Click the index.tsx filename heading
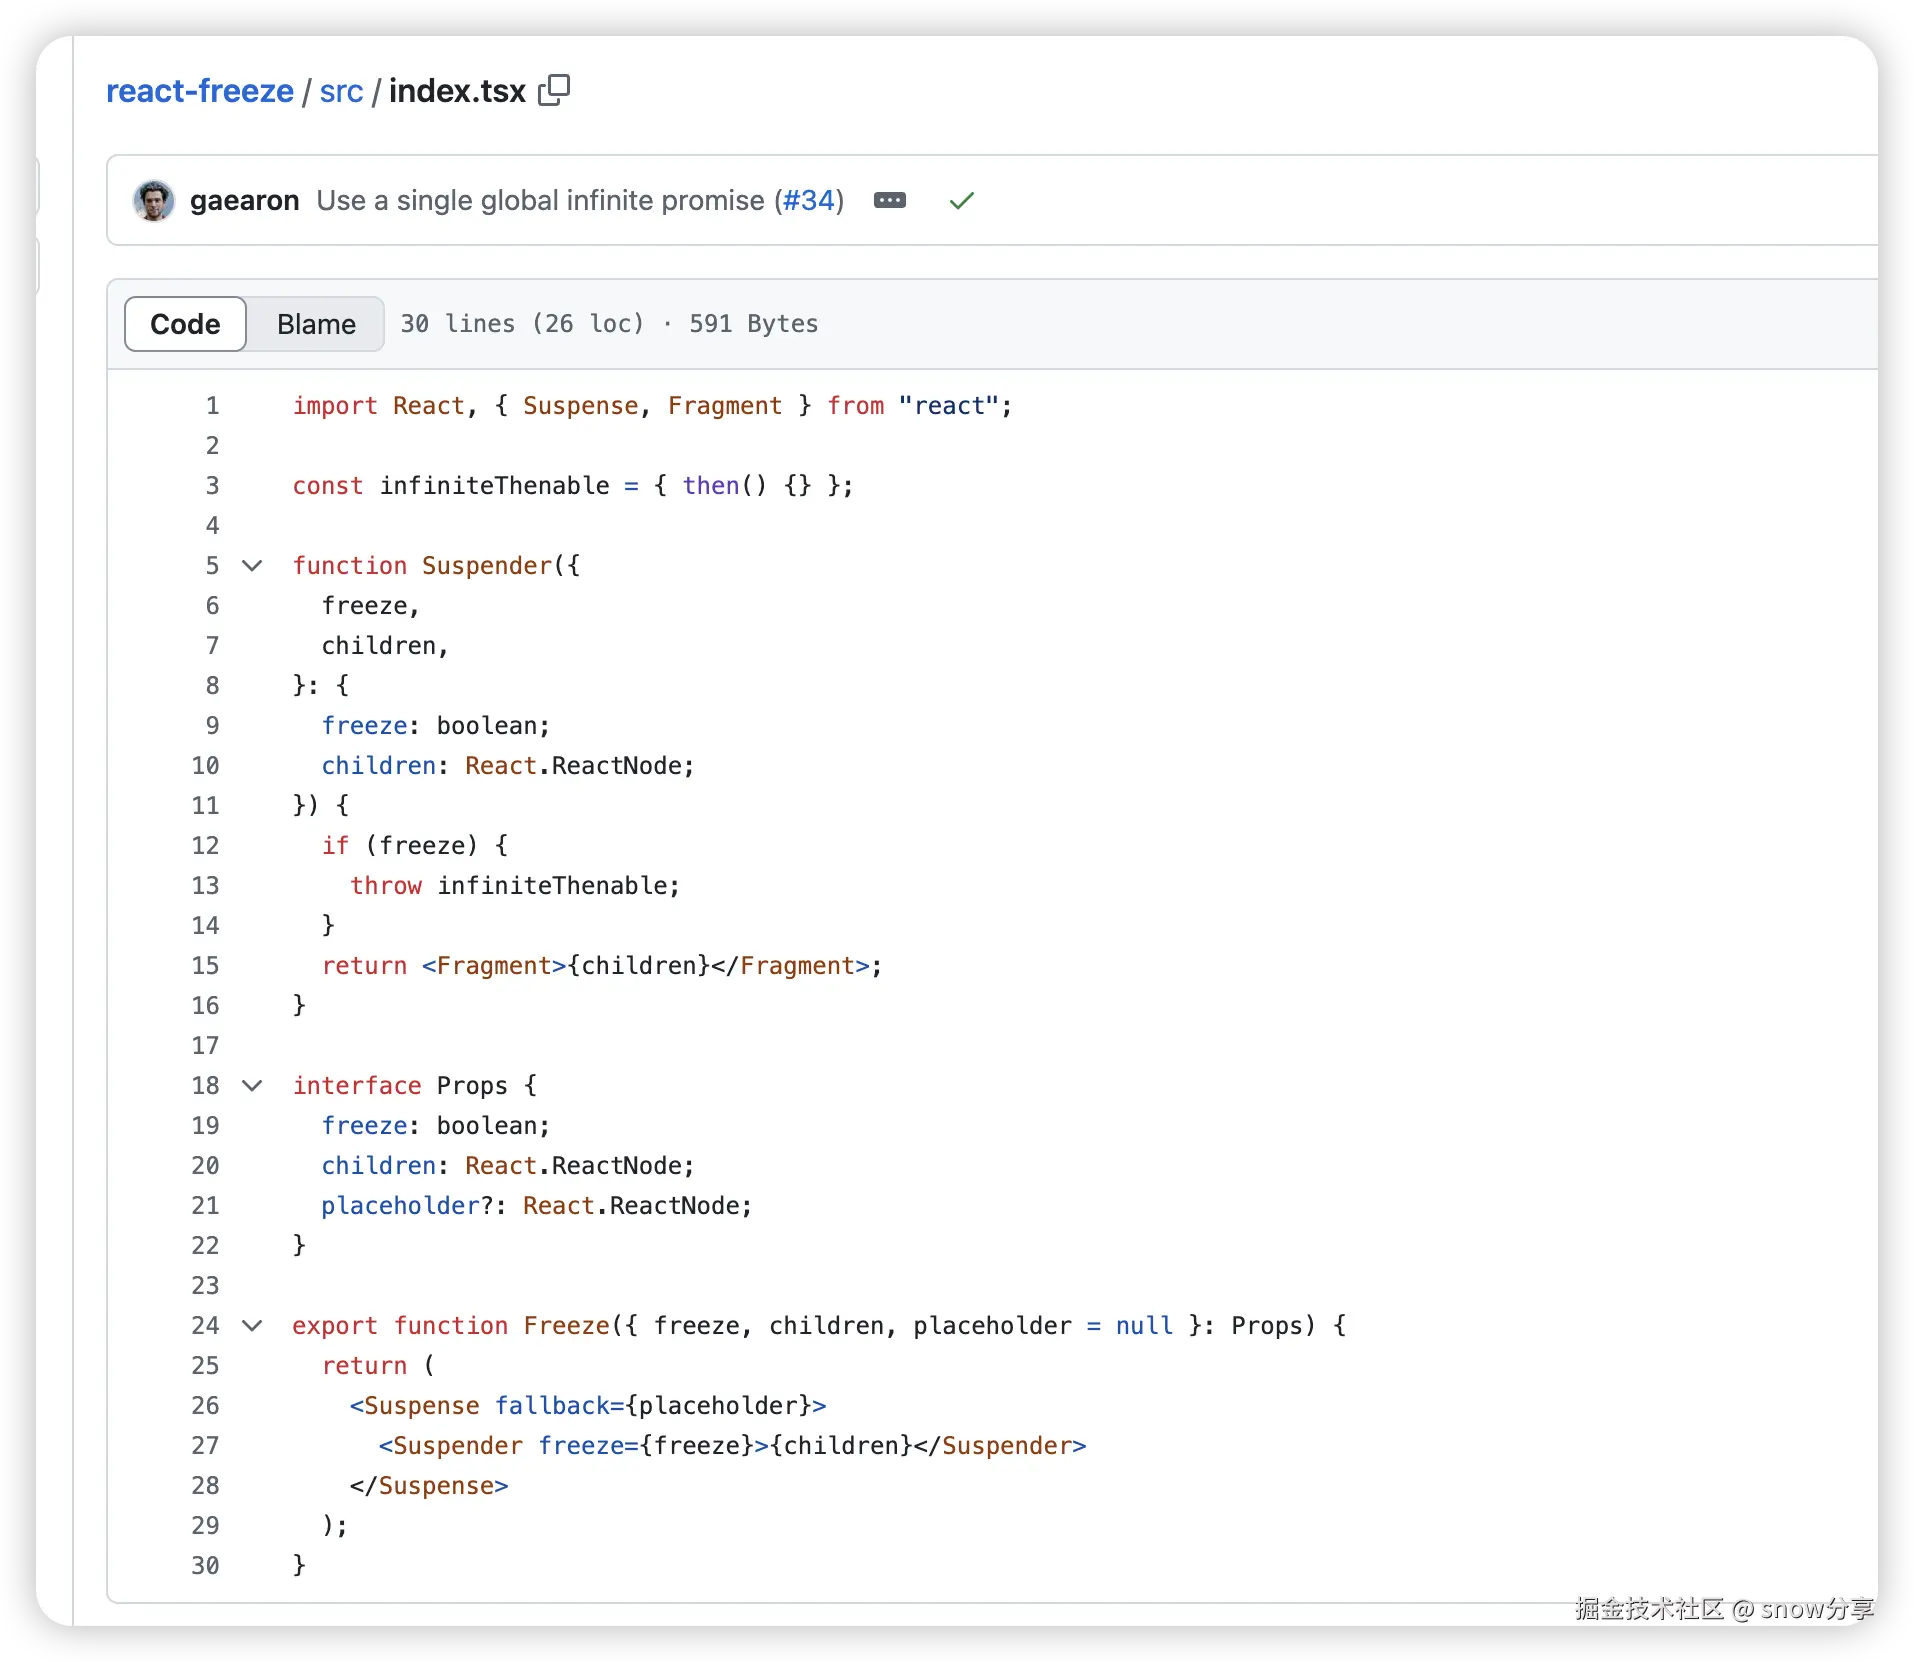1914x1662 pixels. [457, 91]
